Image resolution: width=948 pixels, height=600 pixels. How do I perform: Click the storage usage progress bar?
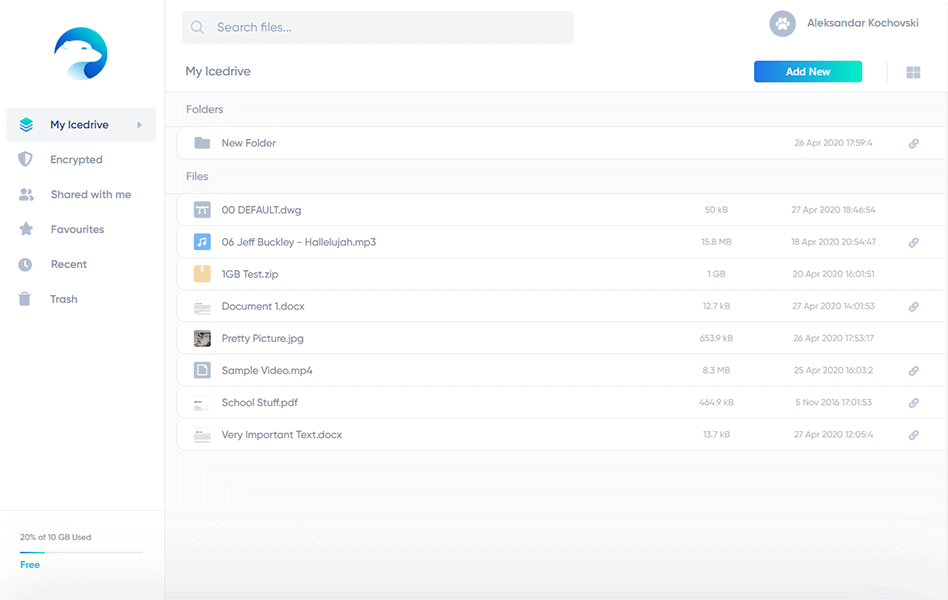click(80, 551)
